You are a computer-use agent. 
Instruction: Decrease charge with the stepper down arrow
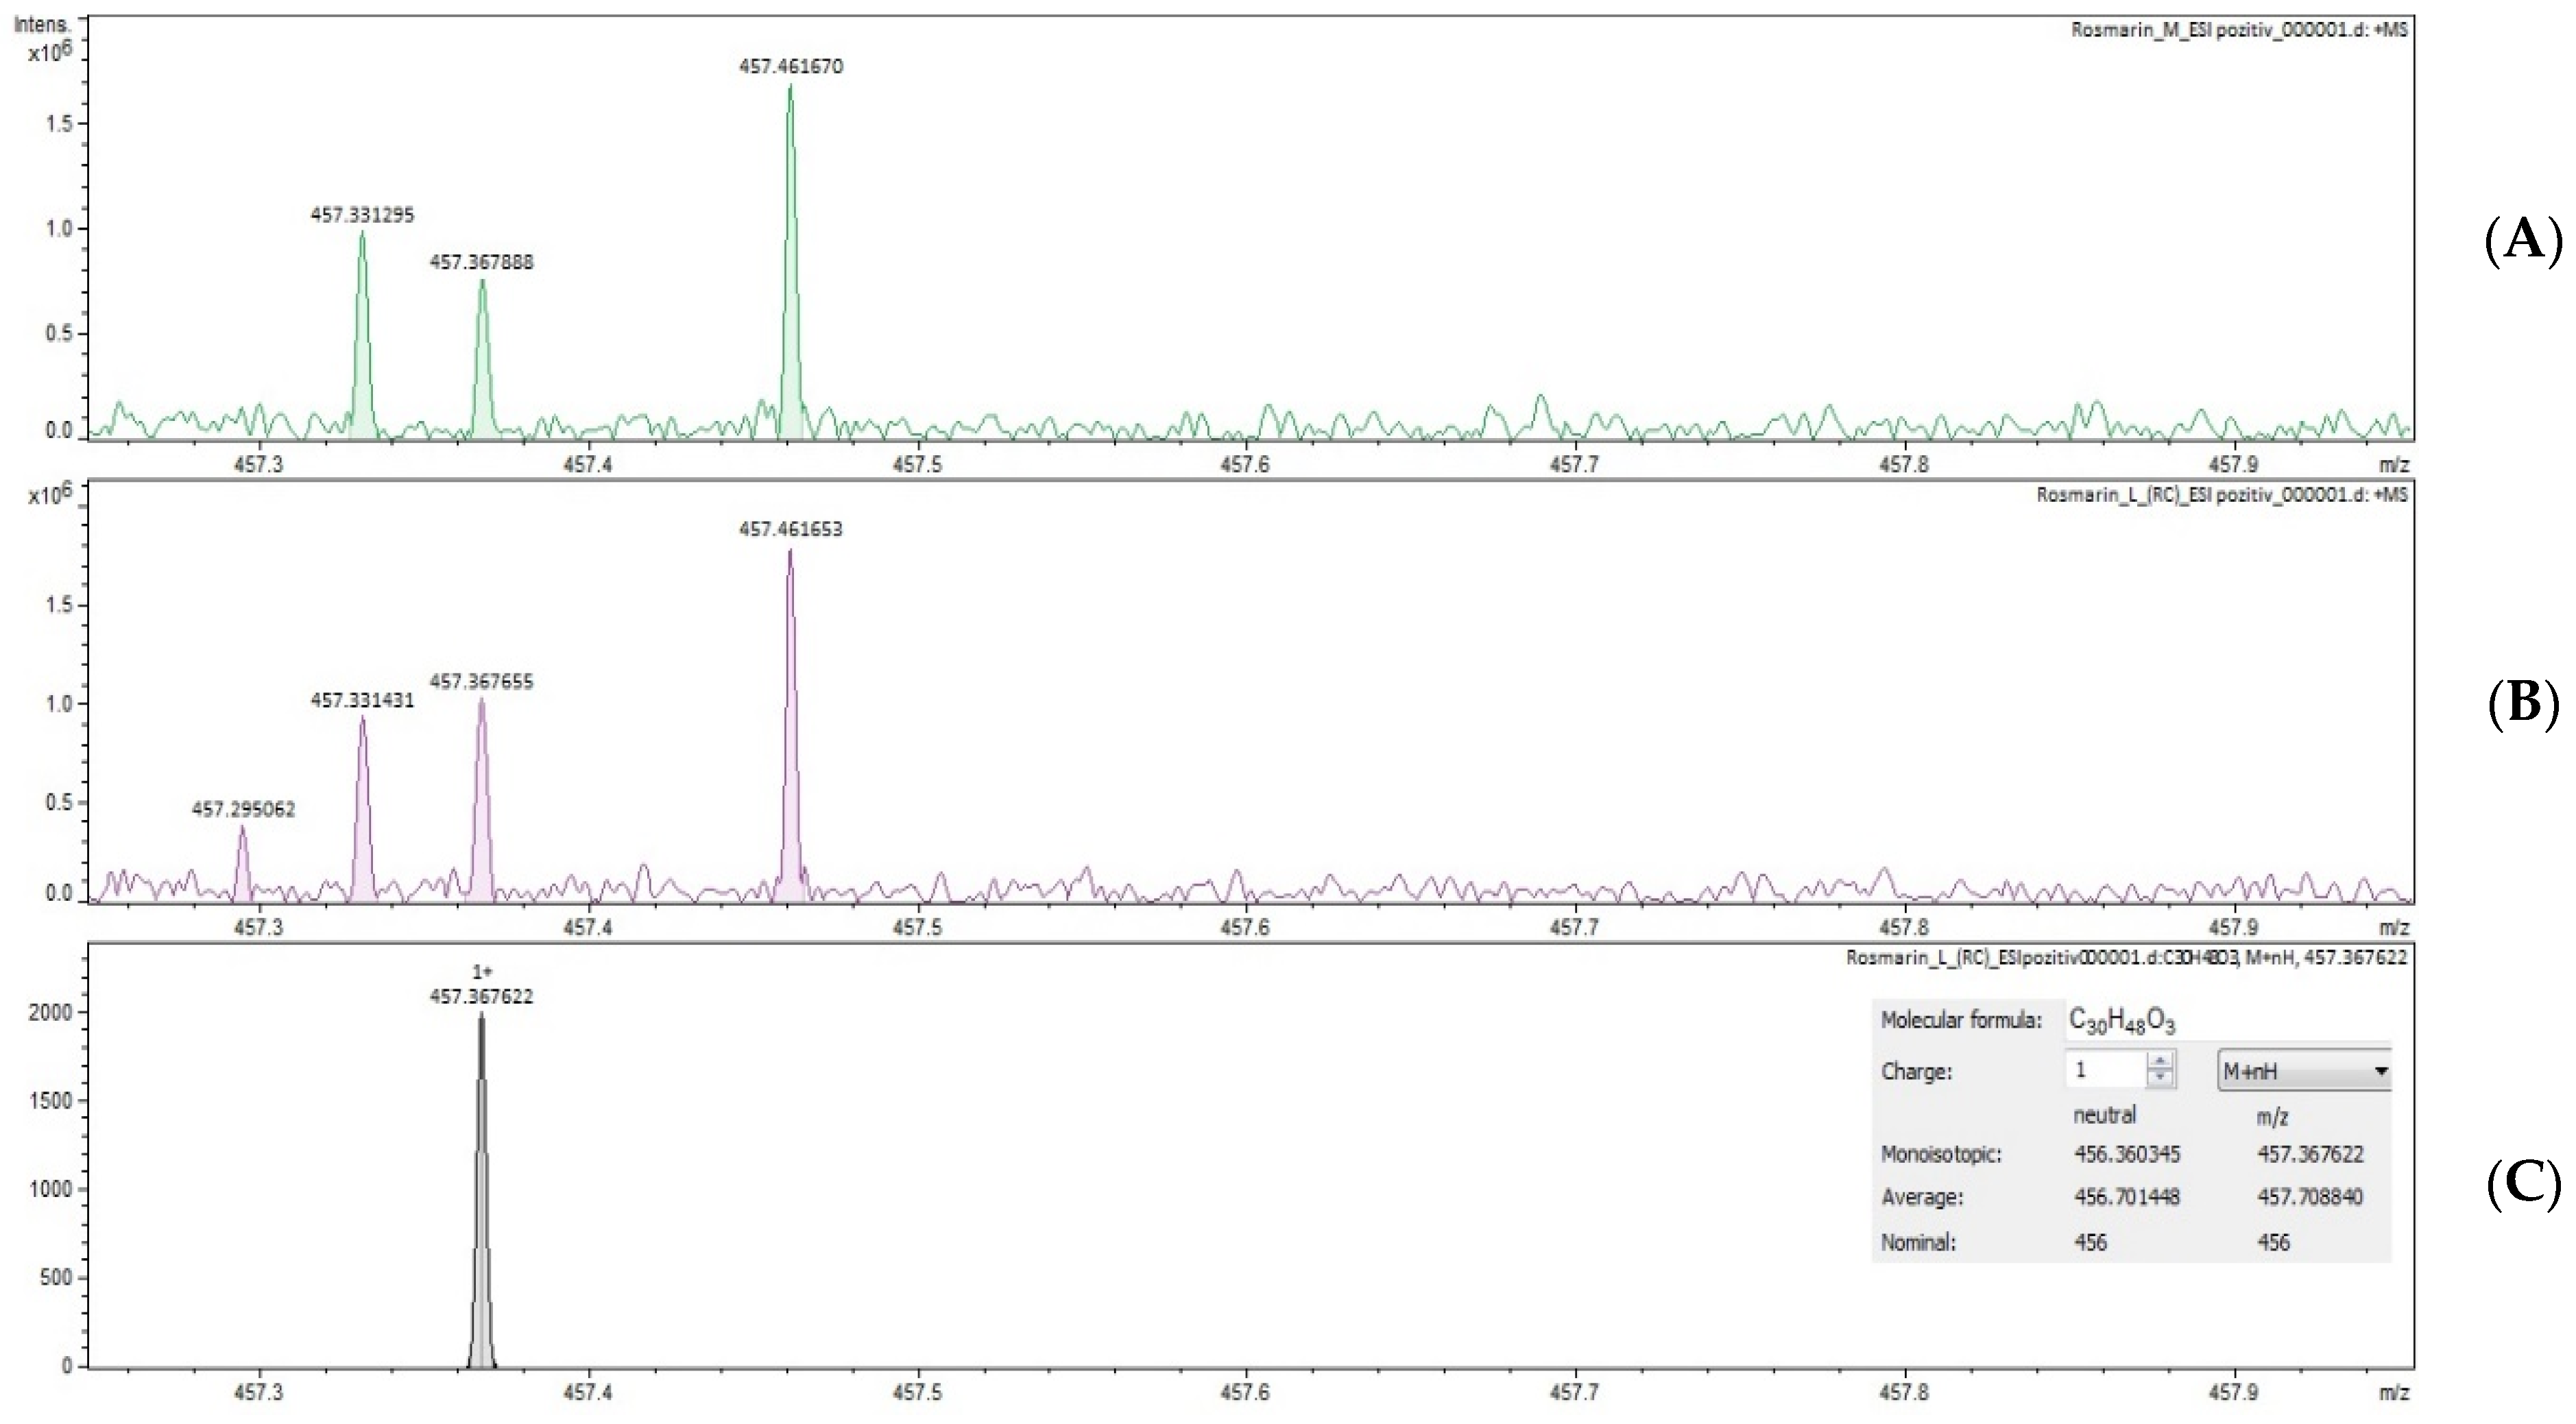point(2160,1078)
